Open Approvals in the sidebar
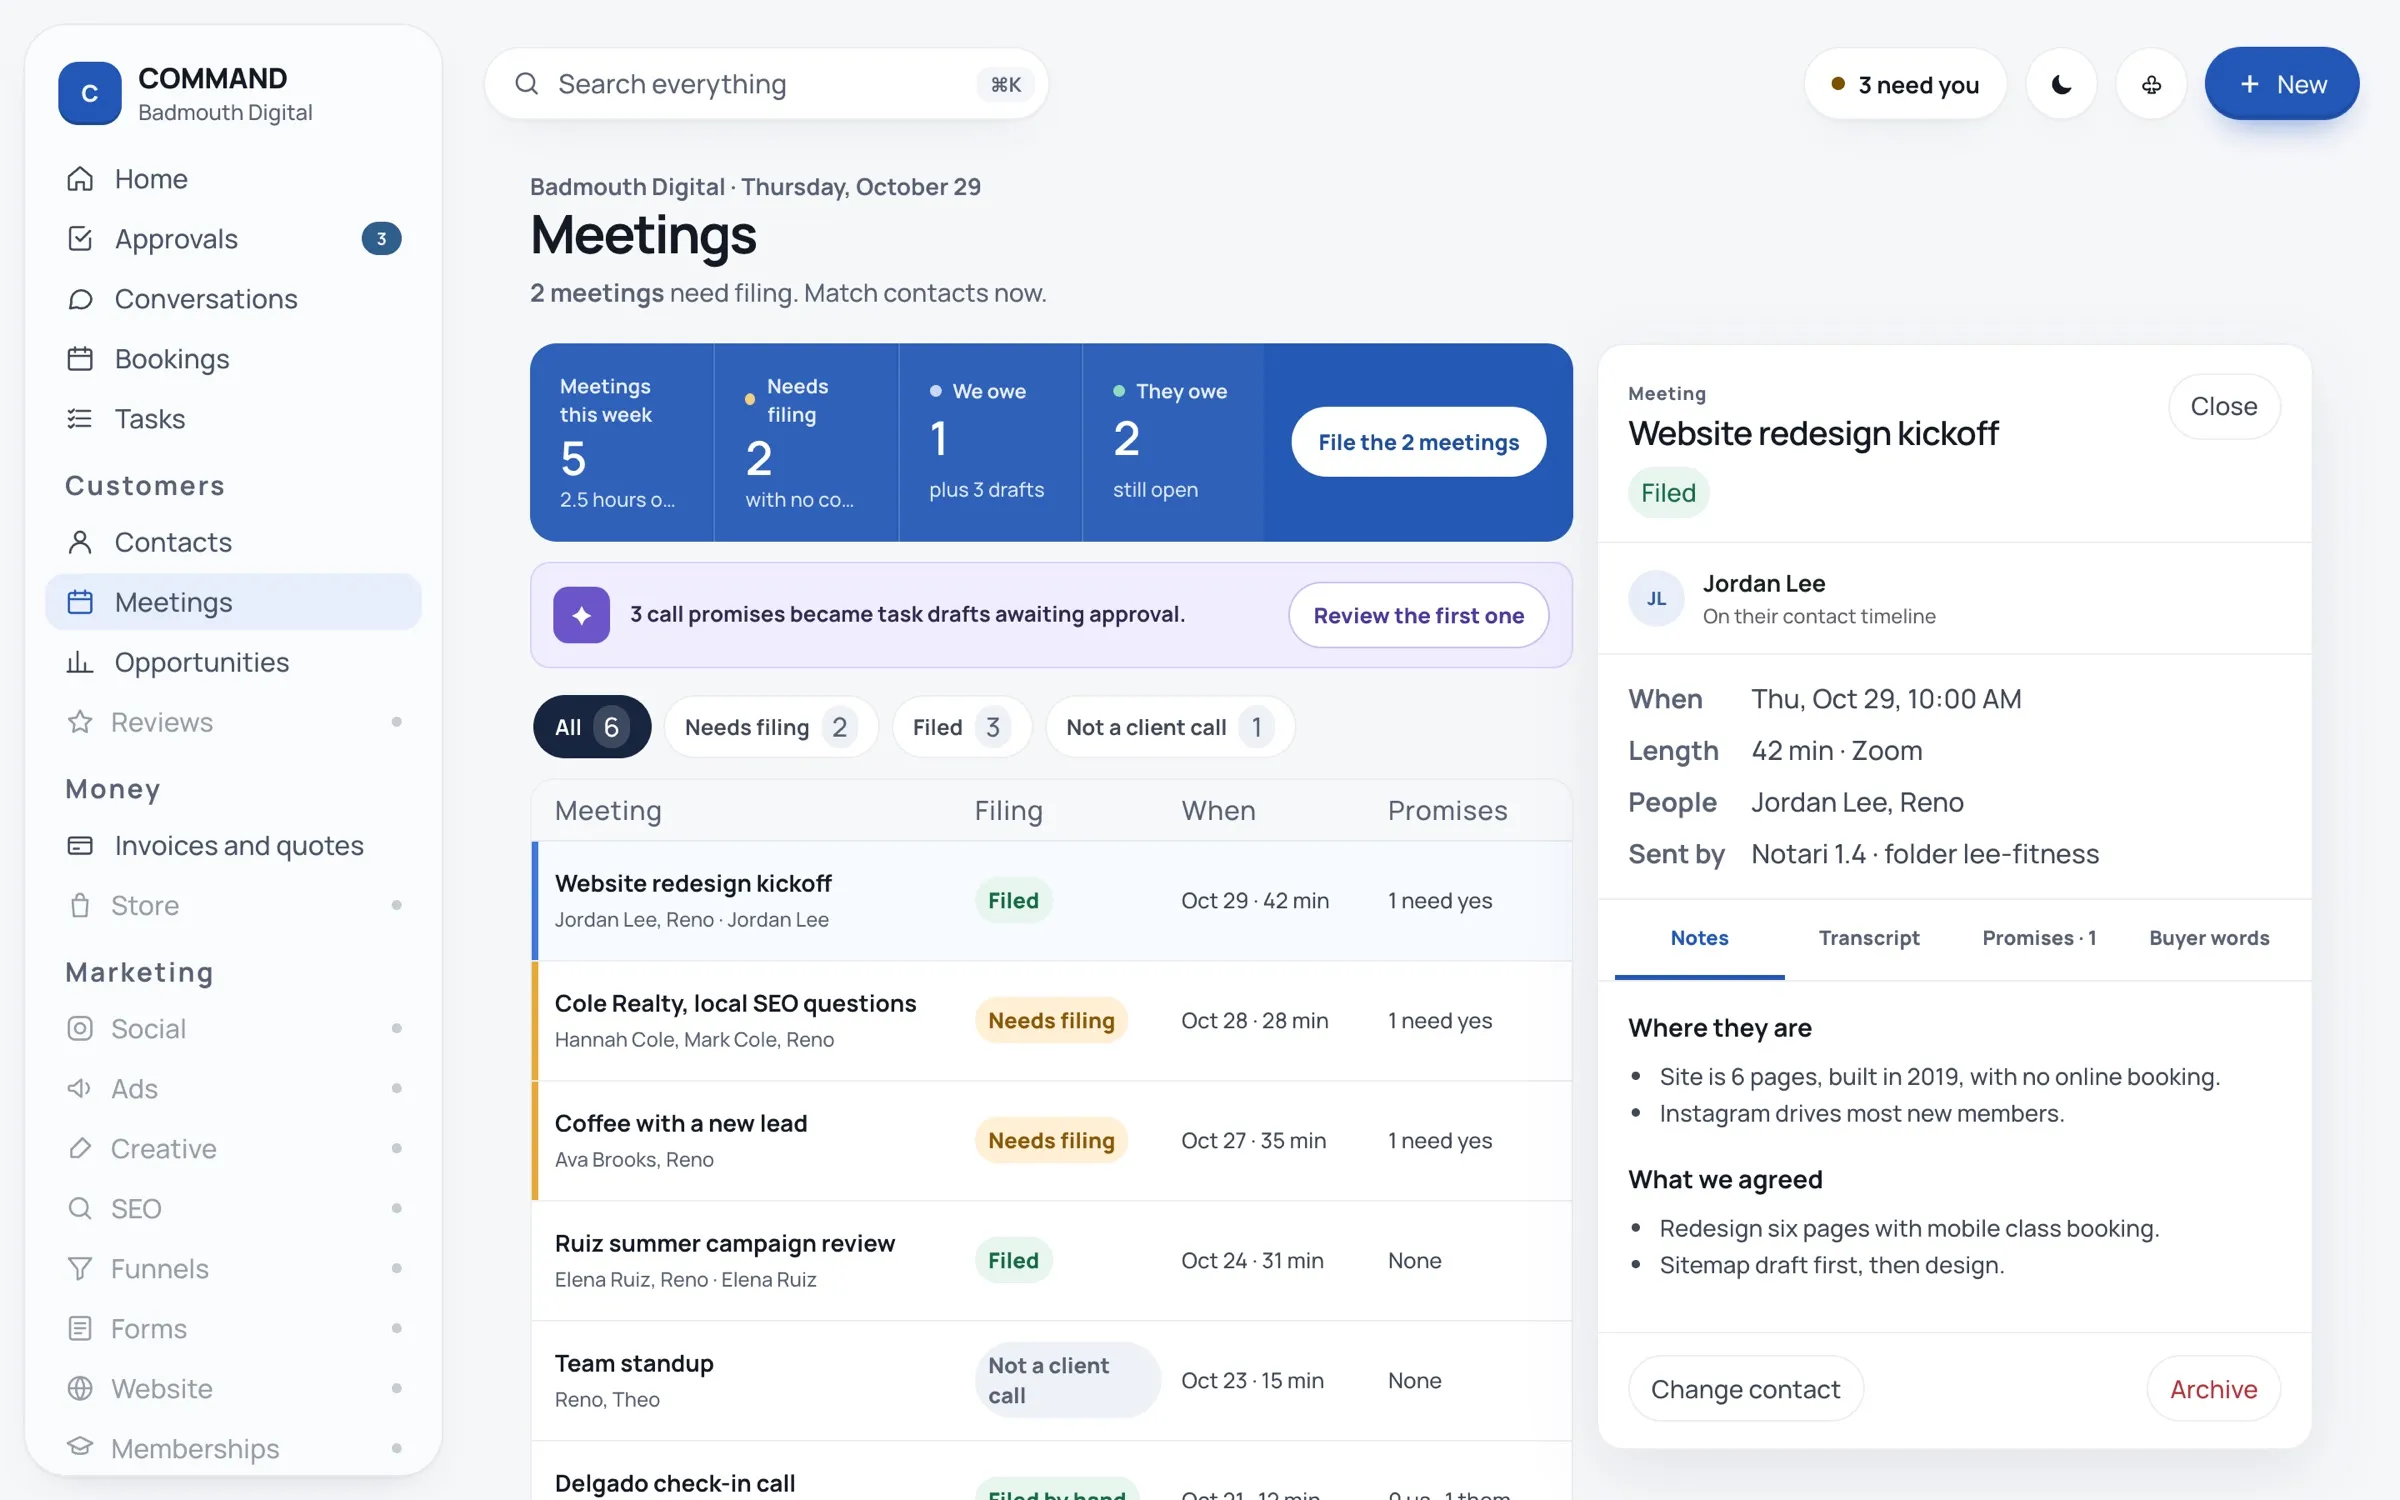The image size is (2400, 1500). (233, 239)
